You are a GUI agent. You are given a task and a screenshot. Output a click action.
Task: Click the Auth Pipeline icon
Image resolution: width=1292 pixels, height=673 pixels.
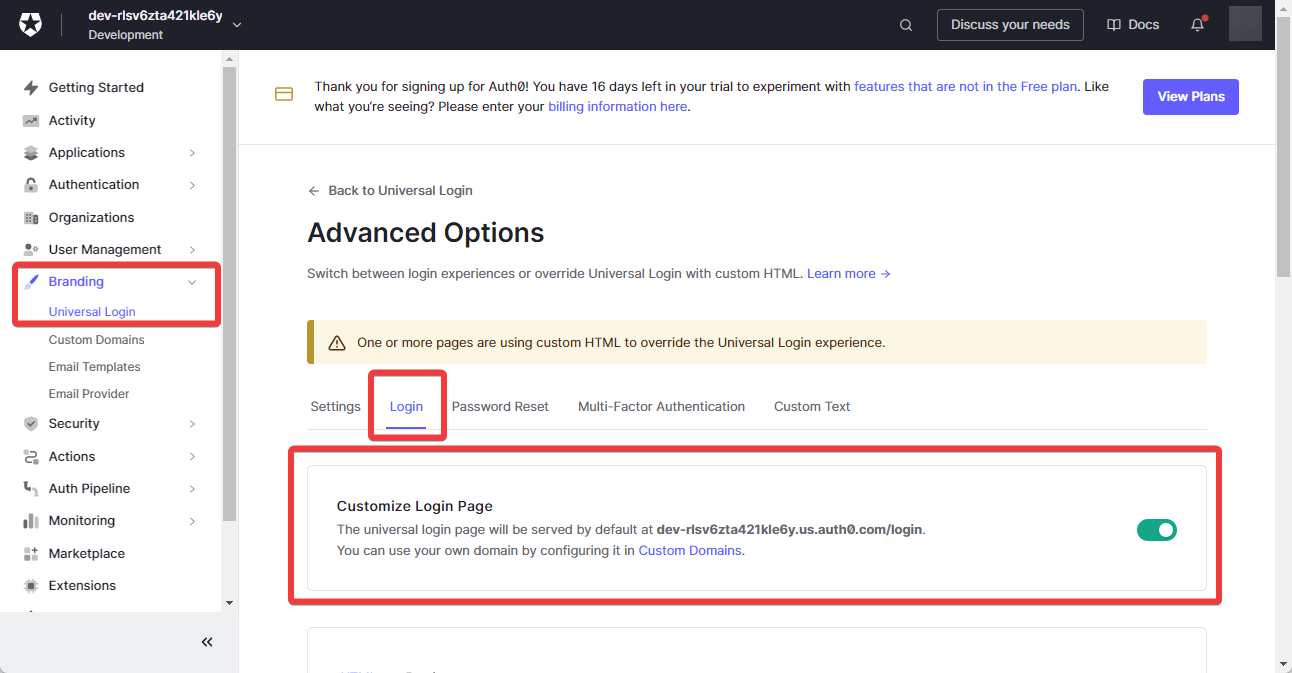(31, 489)
